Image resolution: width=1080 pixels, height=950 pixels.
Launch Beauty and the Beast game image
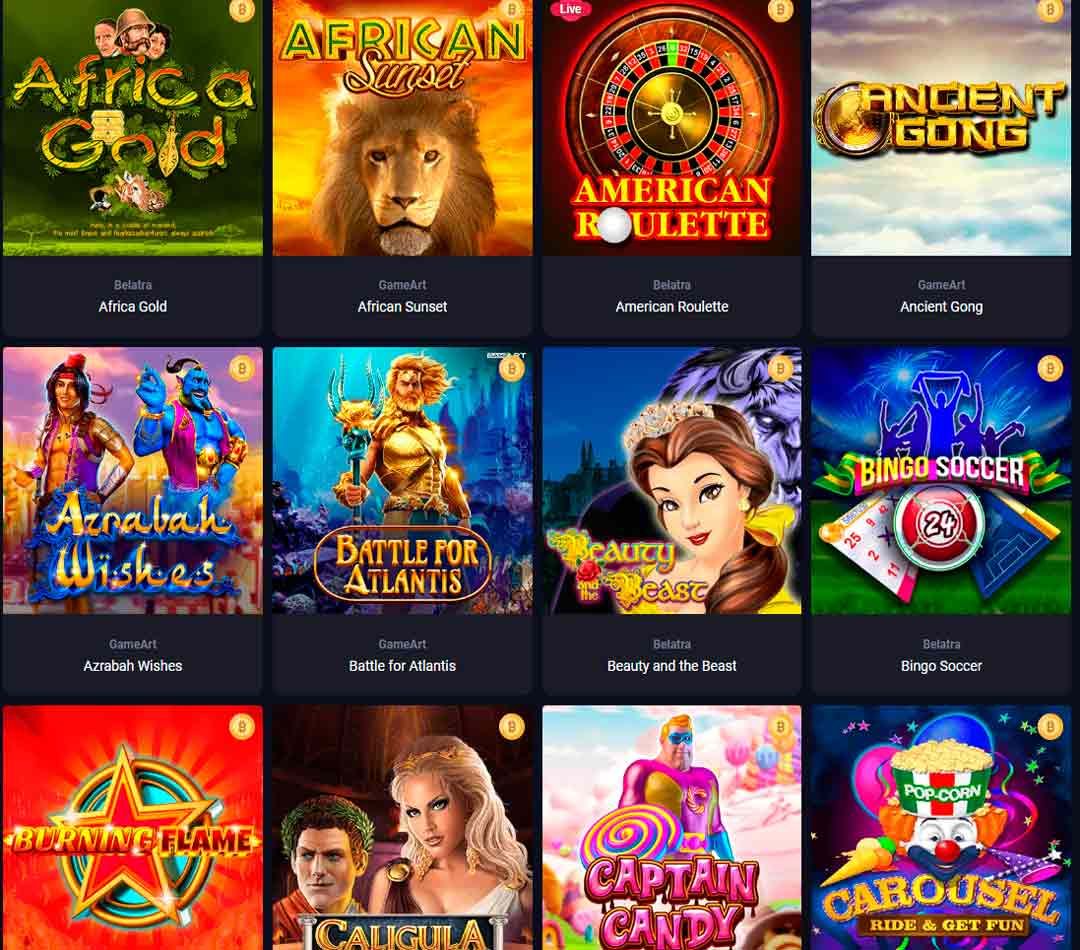(672, 480)
